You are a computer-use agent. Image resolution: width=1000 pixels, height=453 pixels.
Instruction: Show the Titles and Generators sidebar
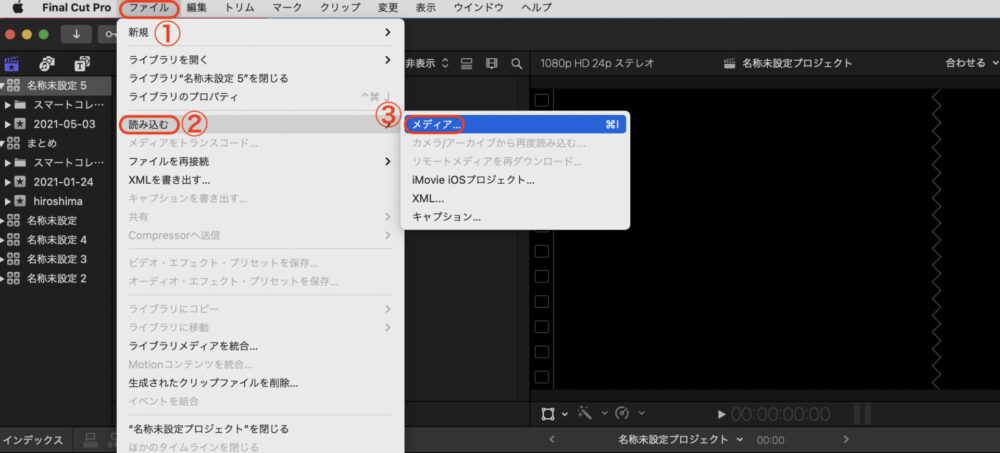(x=81, y=63)
